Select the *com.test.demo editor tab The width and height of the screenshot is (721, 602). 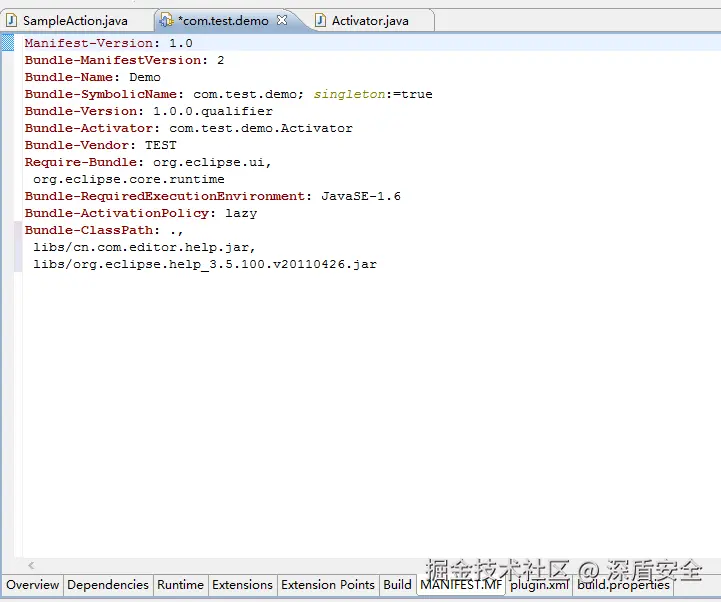pyautogui.click(x=223, y=21)
